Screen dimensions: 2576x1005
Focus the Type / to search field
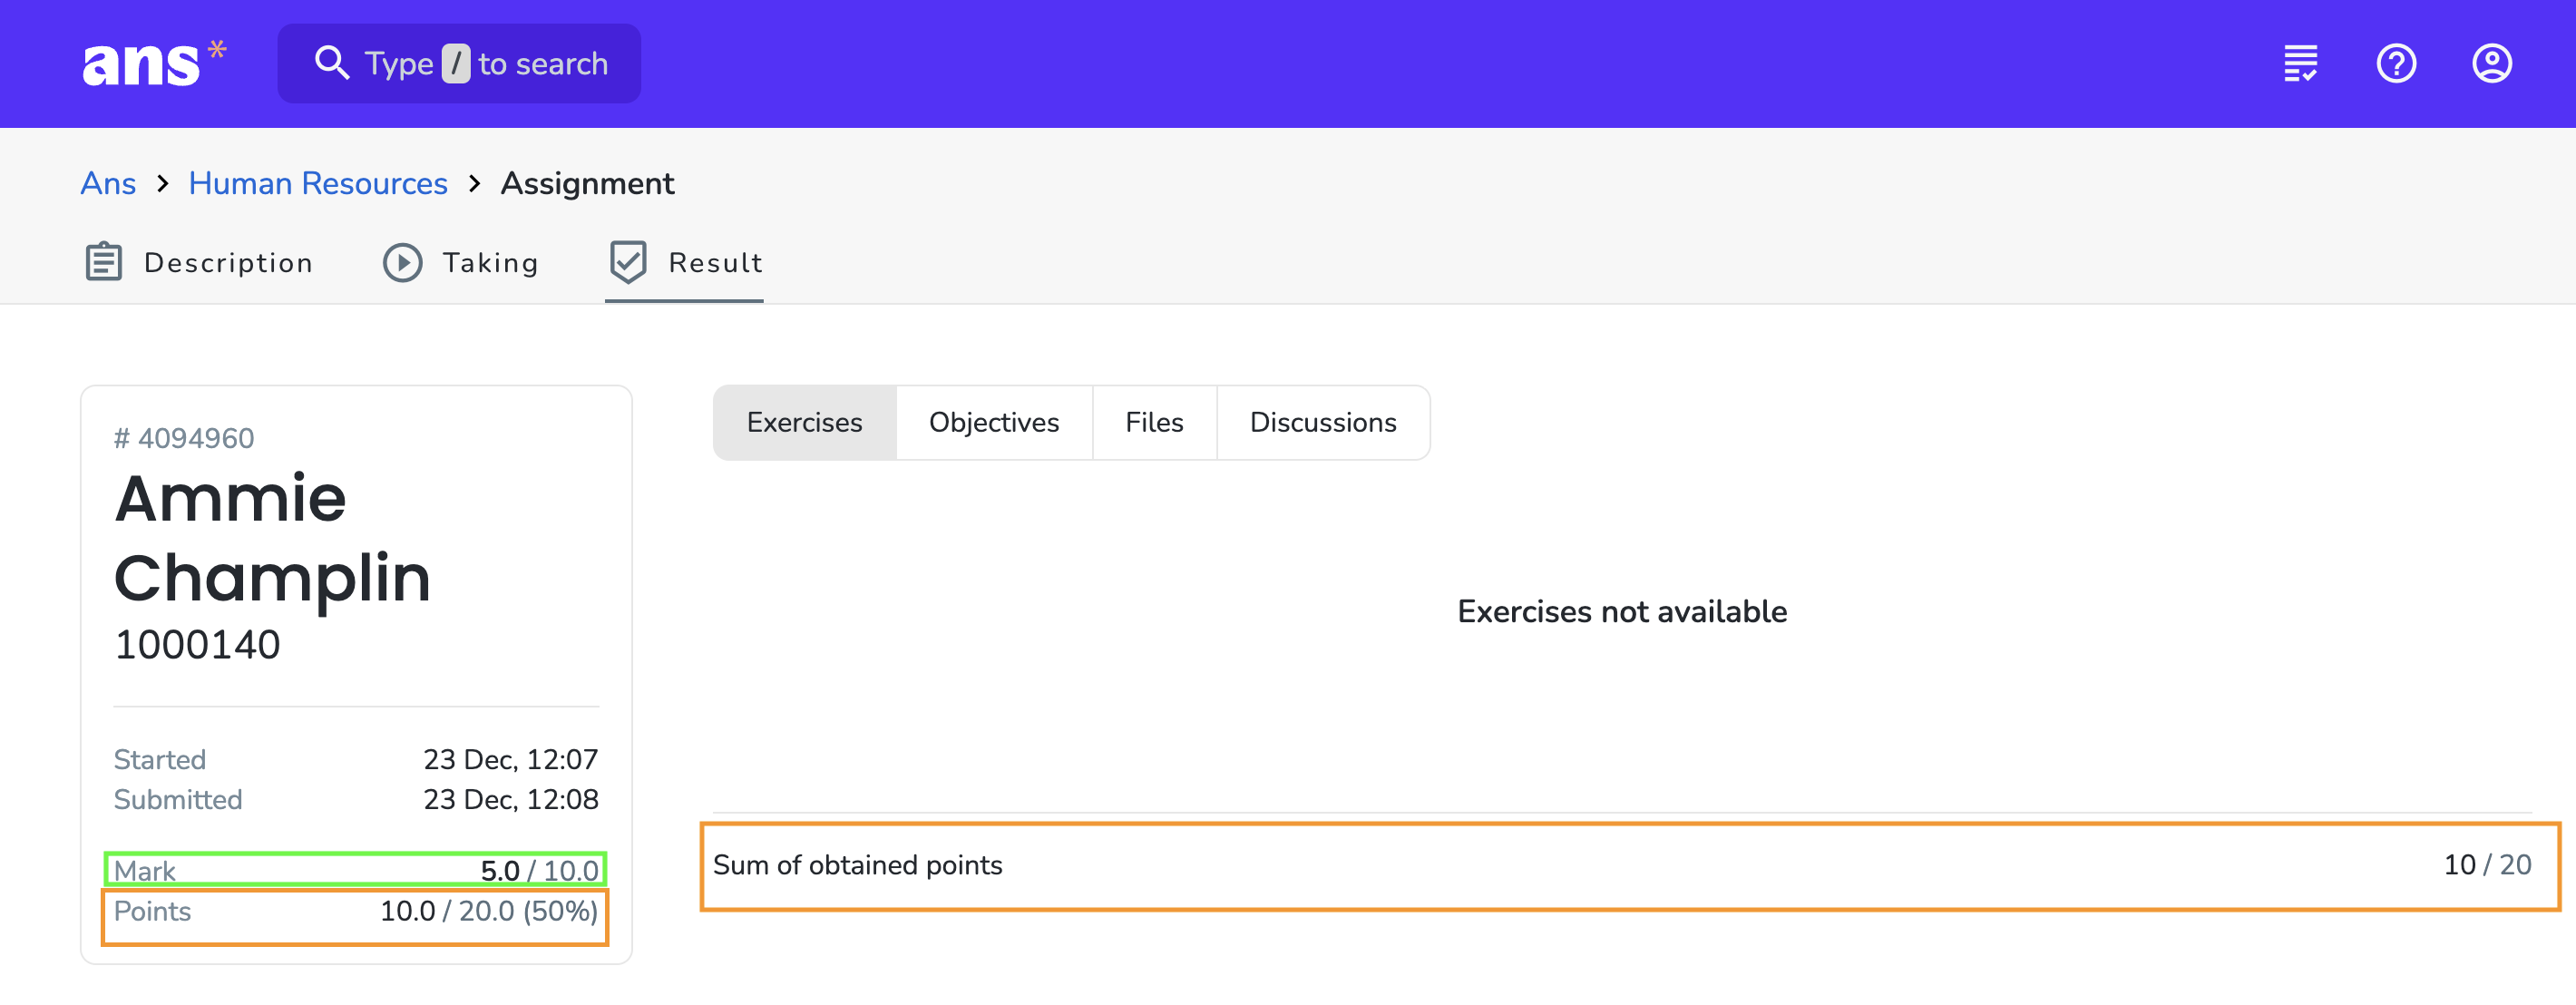pyautogui.click(x=459, y=63)
